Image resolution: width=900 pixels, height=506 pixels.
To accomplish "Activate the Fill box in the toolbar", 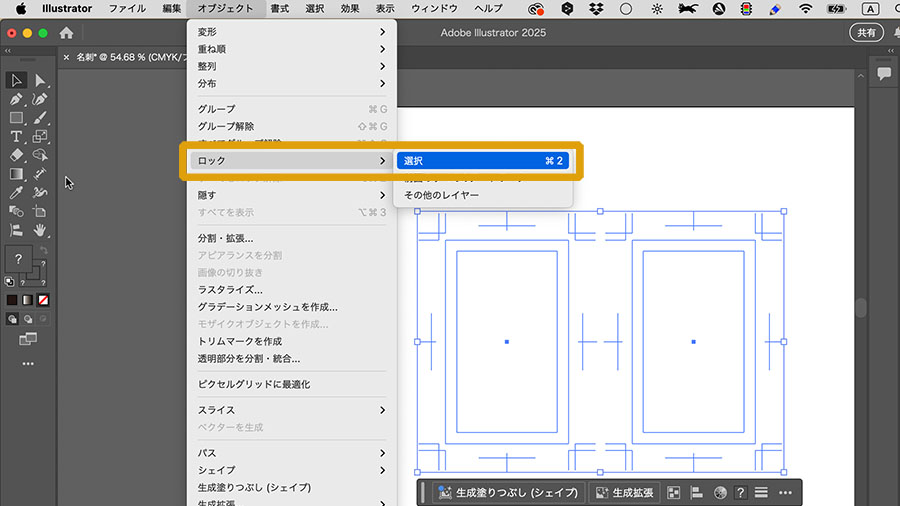I will click(x=18, y=259).
